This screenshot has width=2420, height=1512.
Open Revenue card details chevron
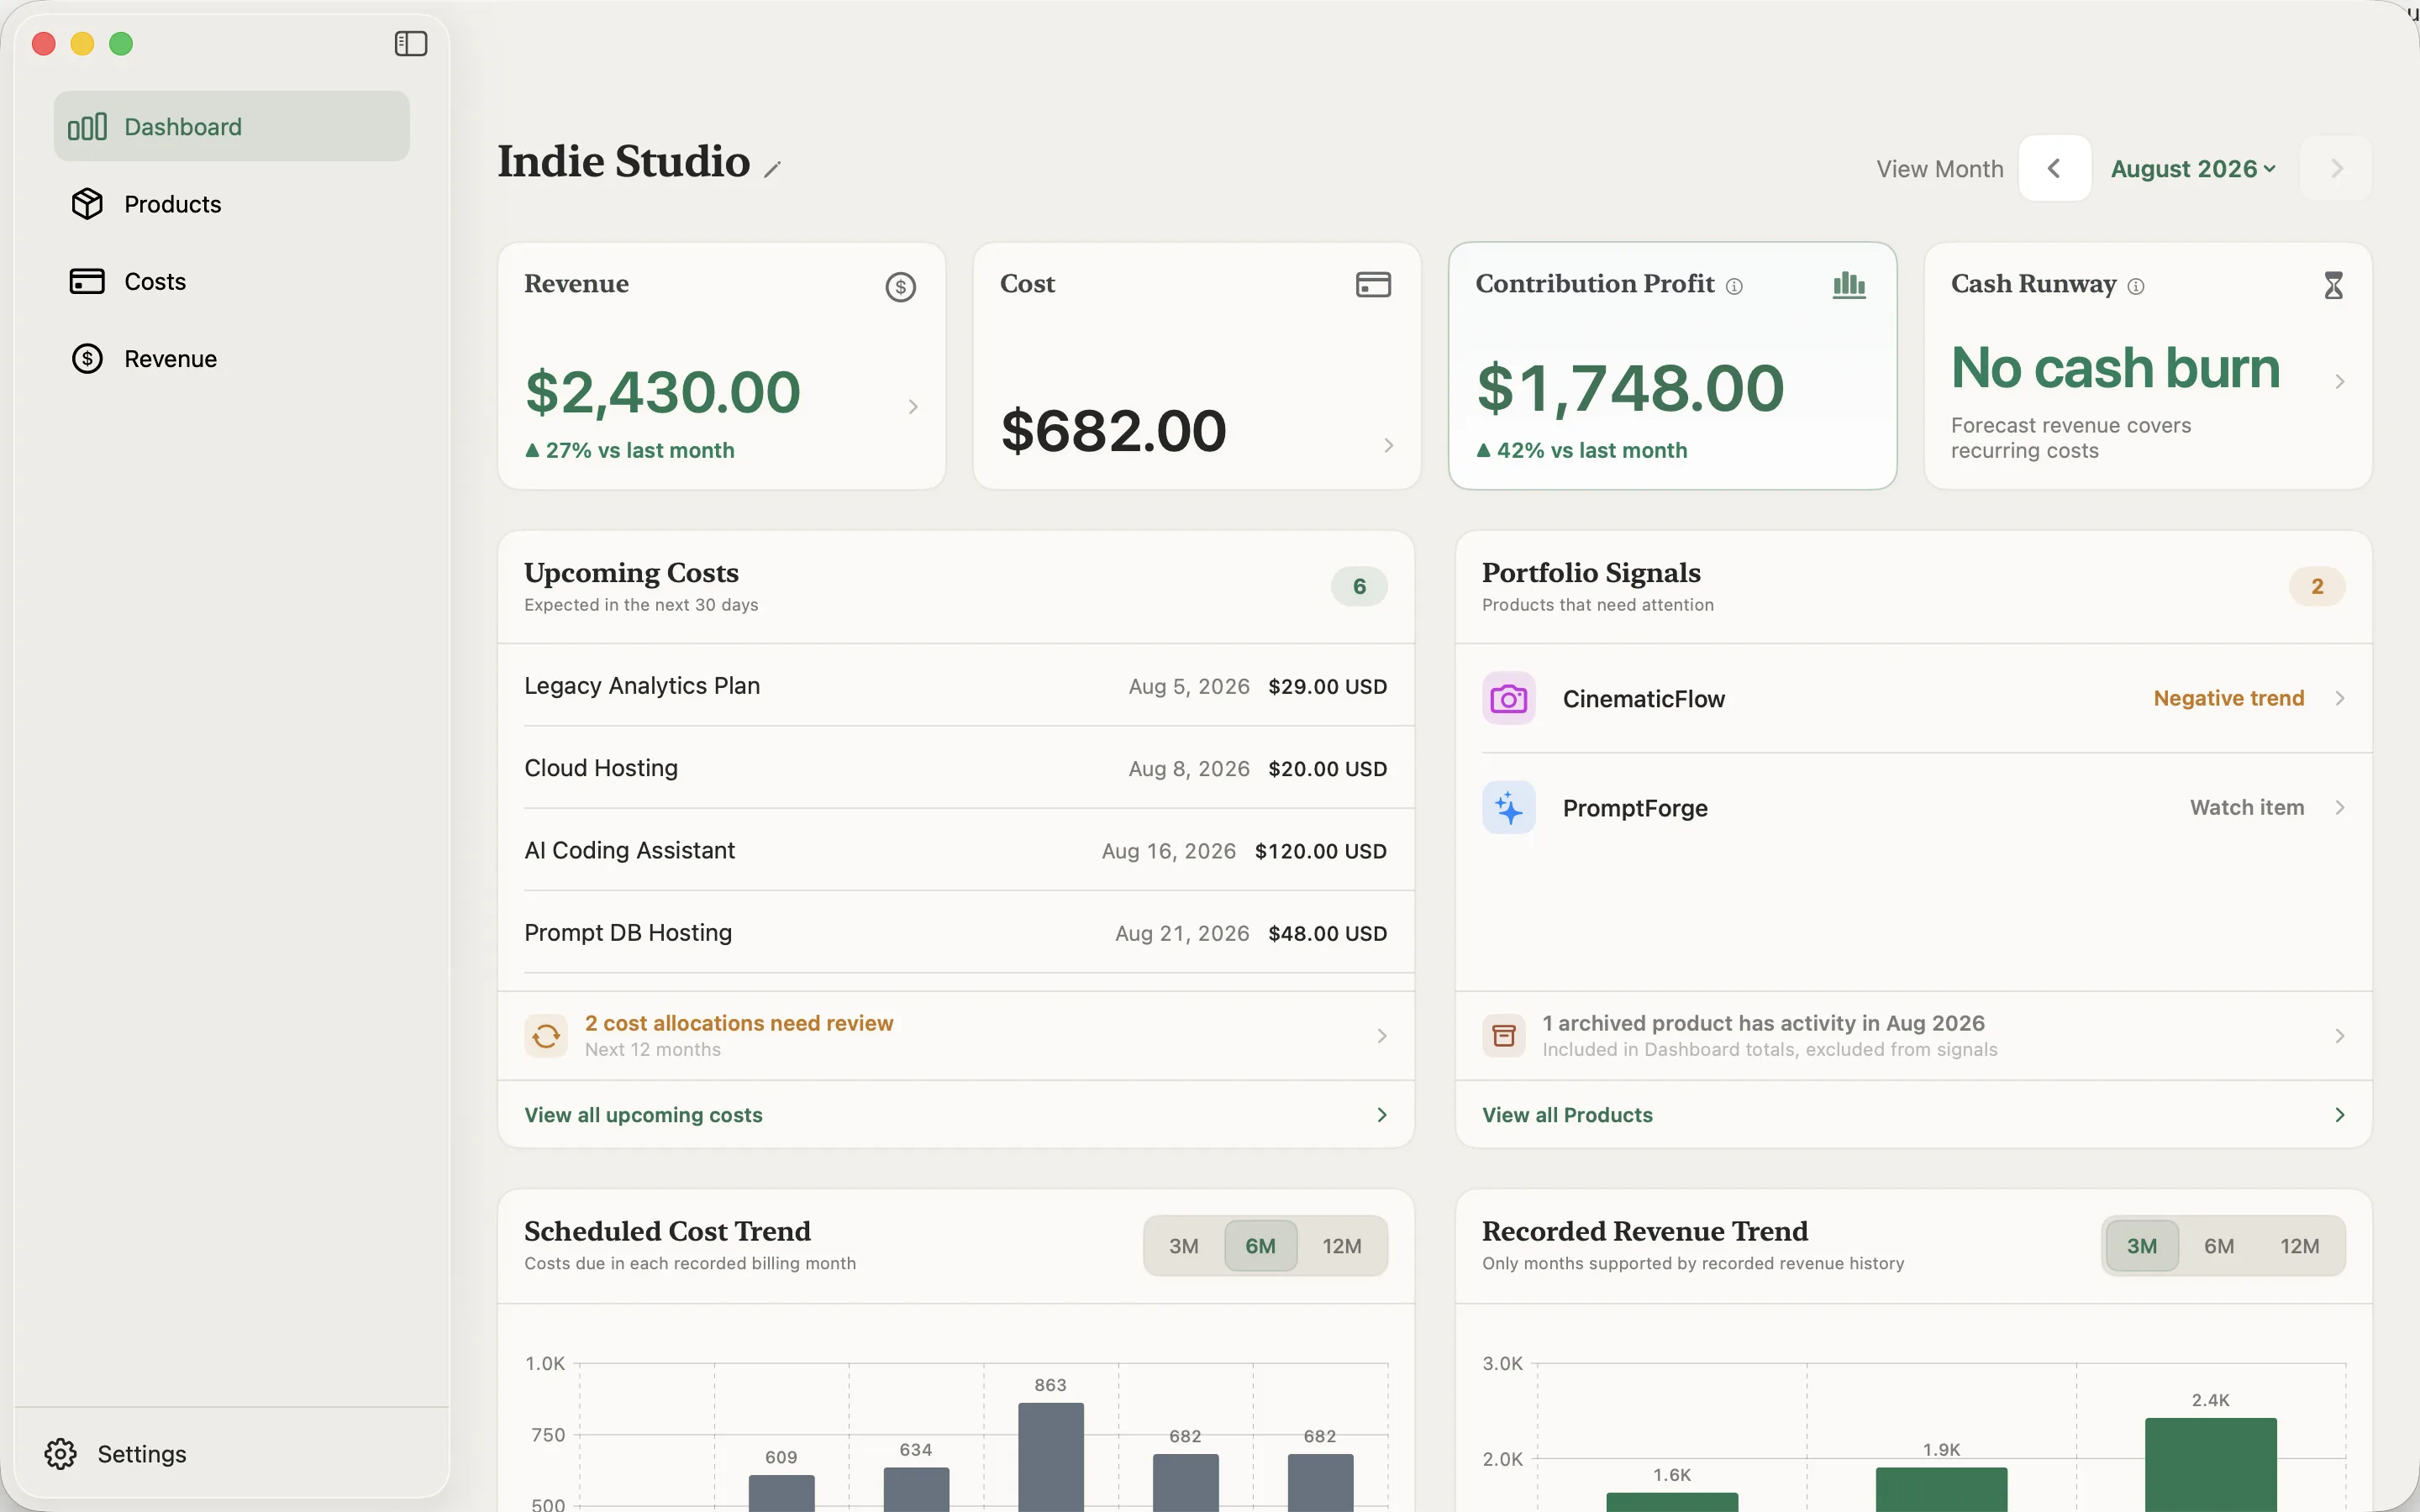point(913,407)
